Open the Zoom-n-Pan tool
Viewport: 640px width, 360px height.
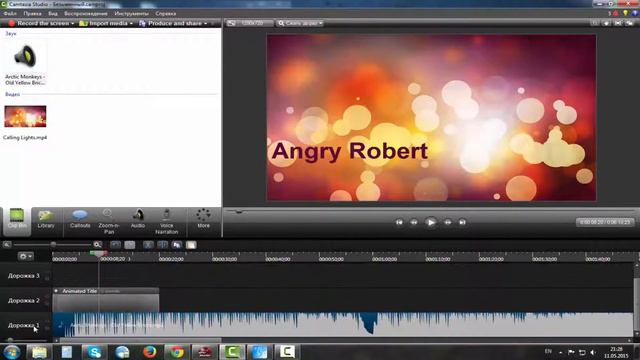coord(109,222)
